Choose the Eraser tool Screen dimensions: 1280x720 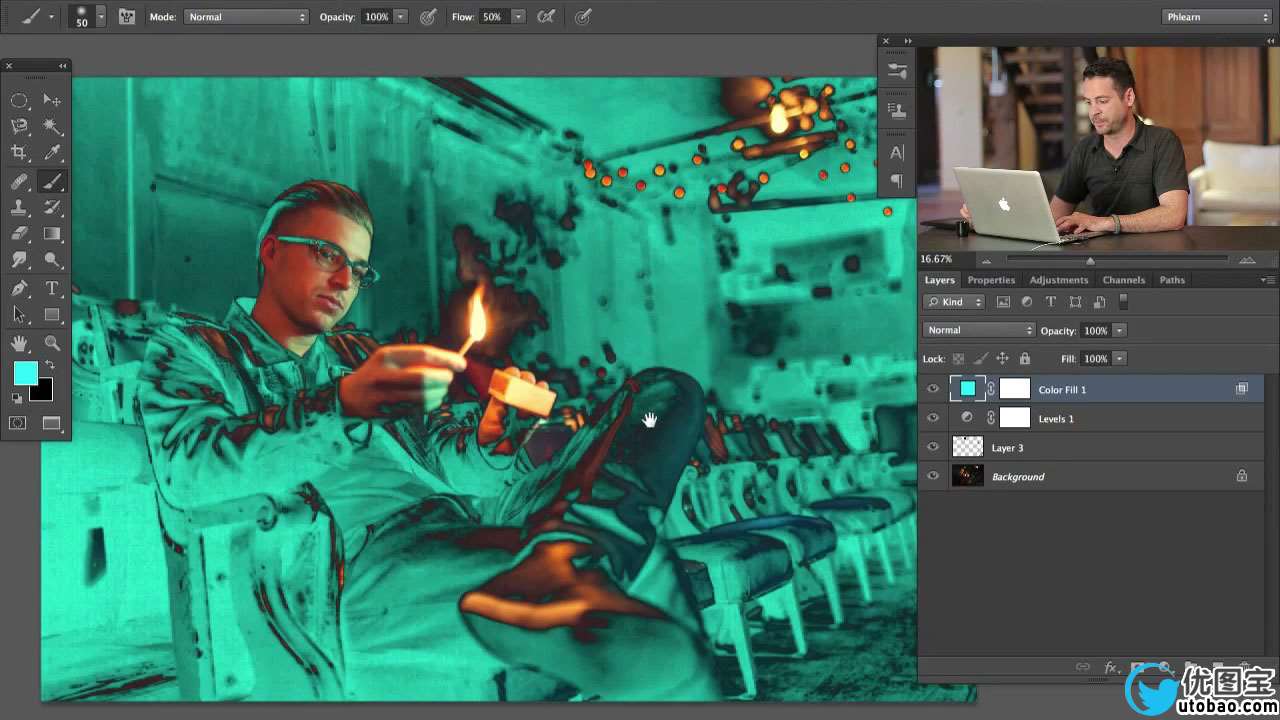point(19,234)
